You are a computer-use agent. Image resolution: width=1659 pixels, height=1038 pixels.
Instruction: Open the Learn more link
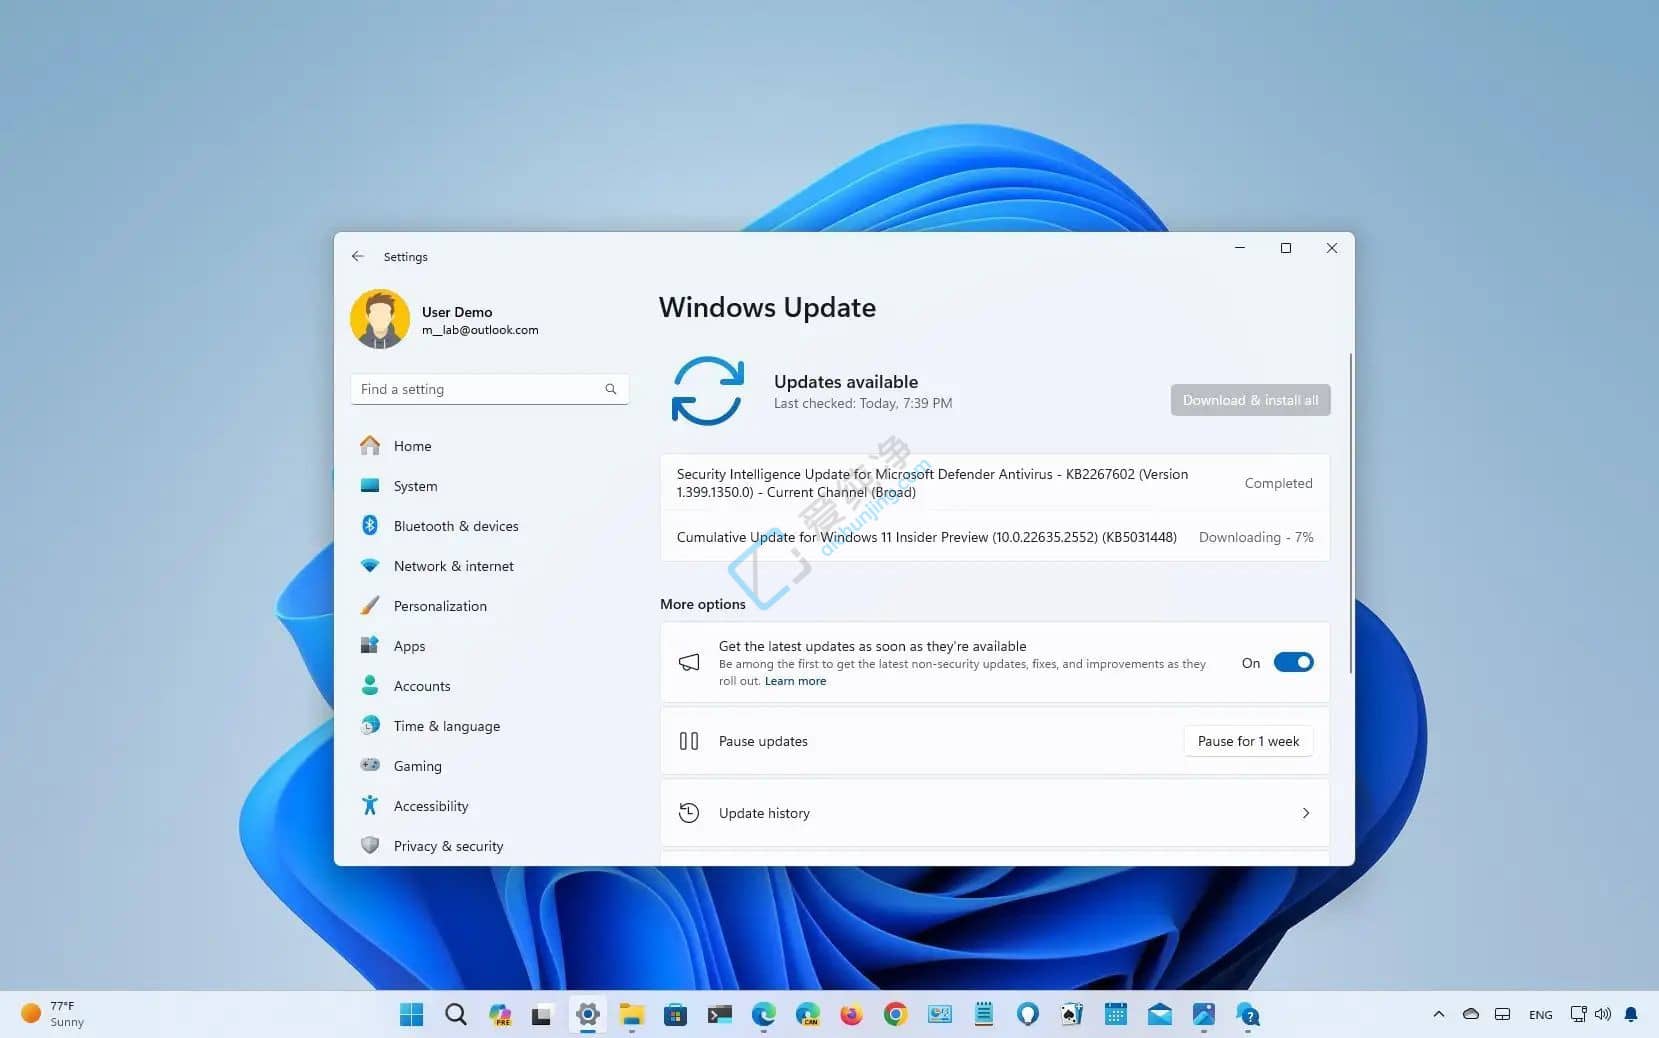(x=795, y=681)
